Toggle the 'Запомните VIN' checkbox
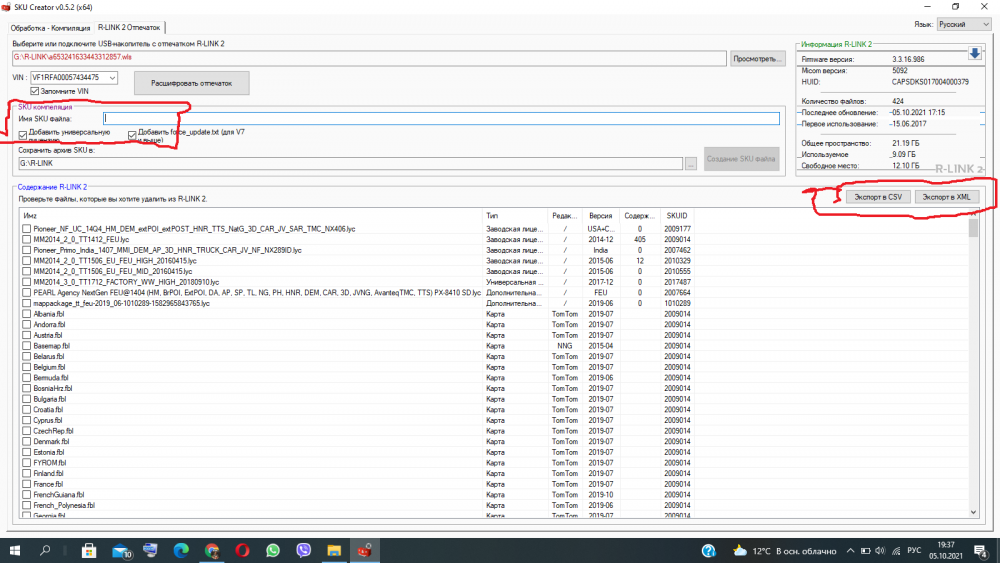This screenshot has height=563, width=1000. (x=34, y=91)
